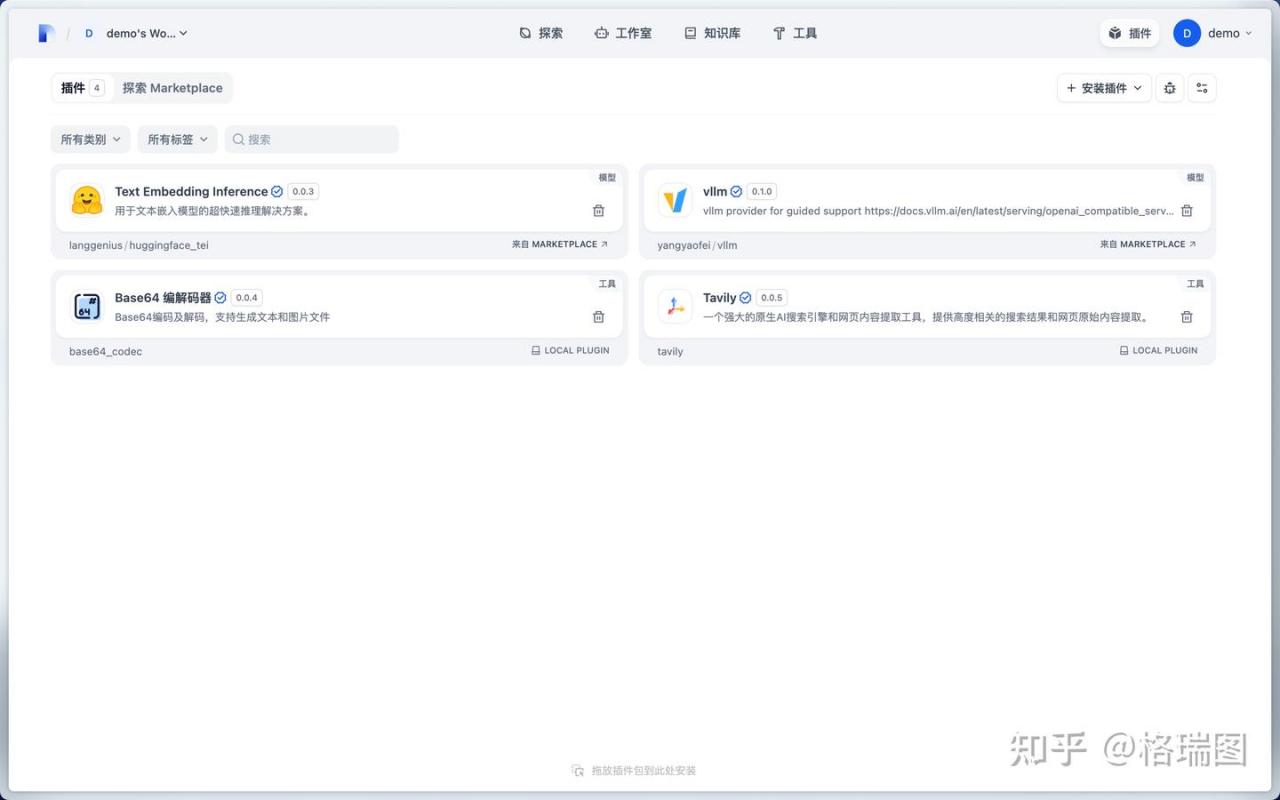Click verified badge next to Tavily

[x=745, y=297]
